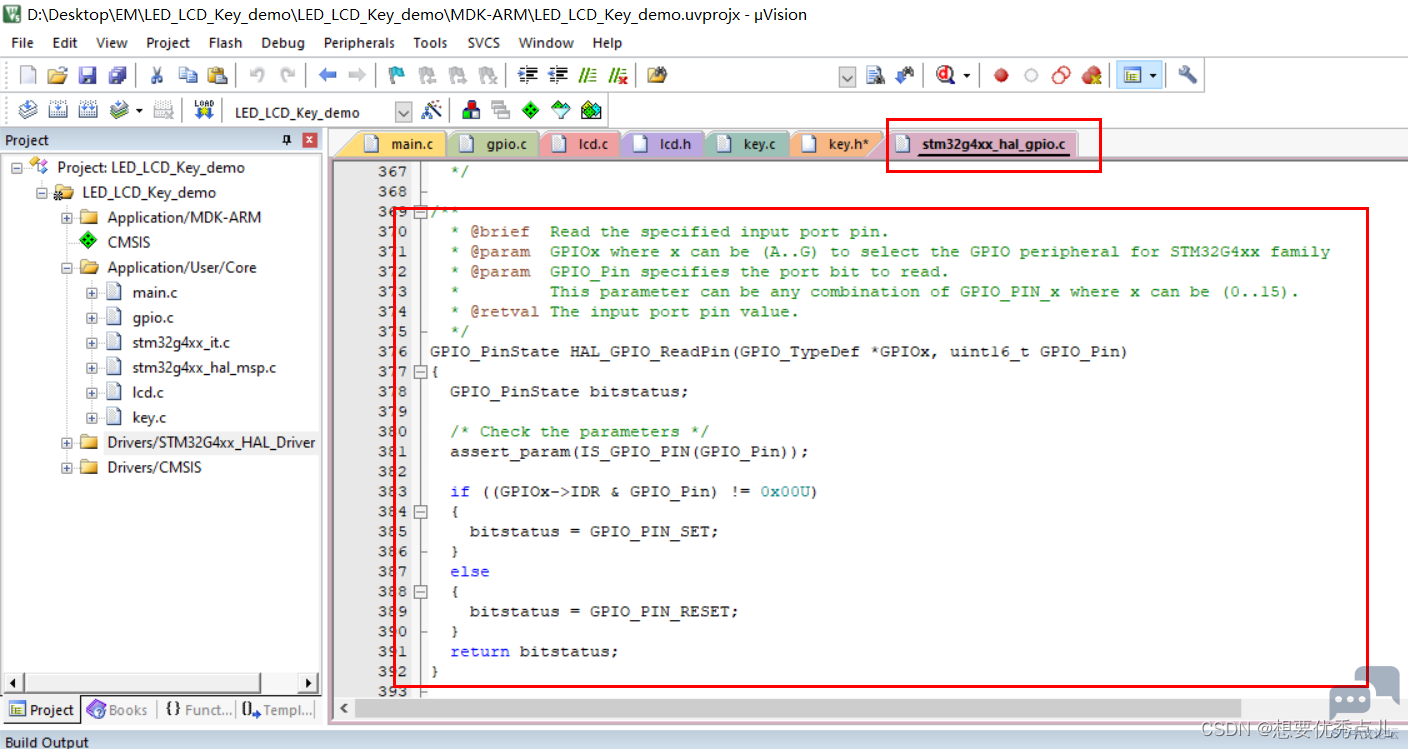Expand the Application/MDK-ARM folder

[66, 217]
